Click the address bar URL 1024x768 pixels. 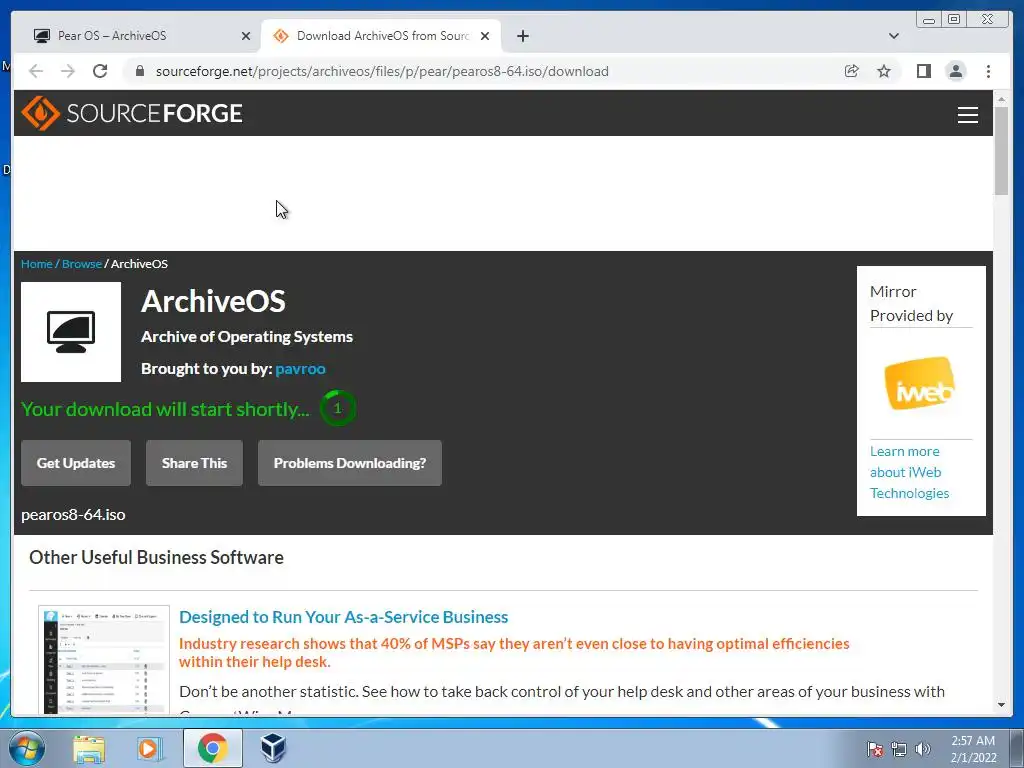click(x=382, y=71)
